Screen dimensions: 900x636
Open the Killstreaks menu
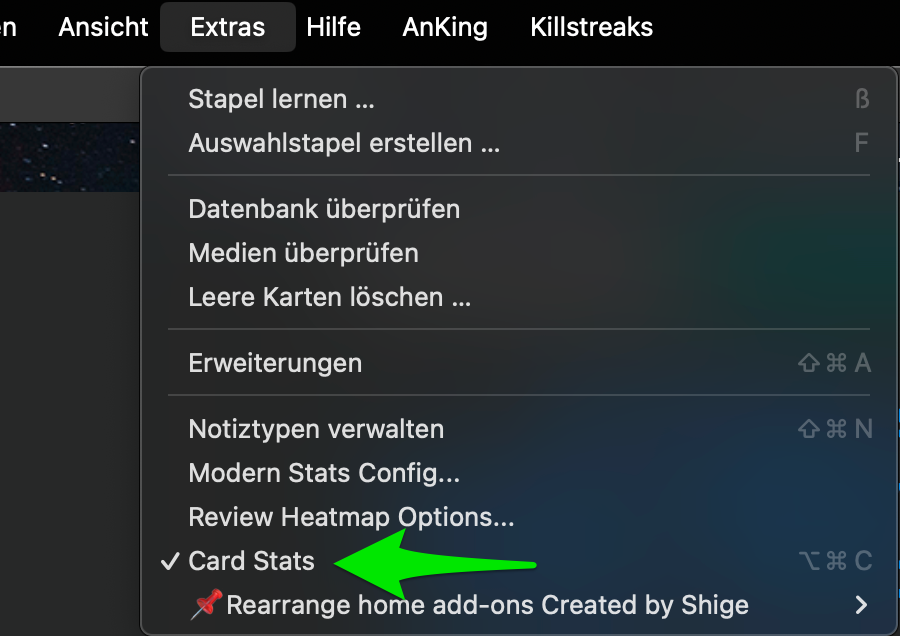(591, 27)
